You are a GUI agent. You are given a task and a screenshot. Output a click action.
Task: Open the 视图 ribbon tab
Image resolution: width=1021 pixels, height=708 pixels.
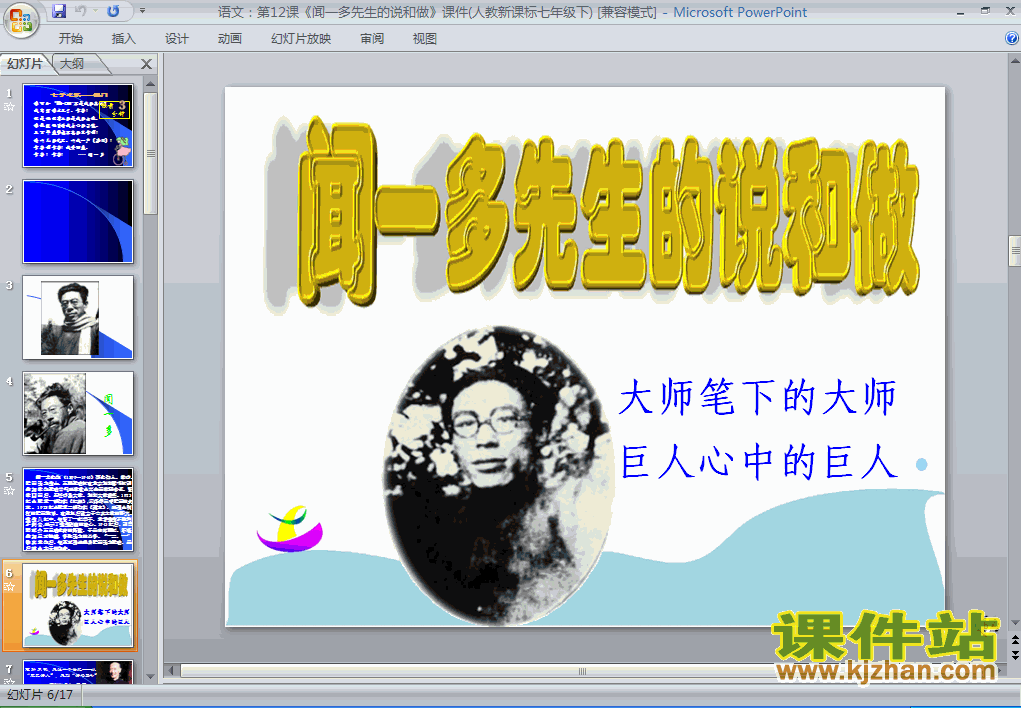click(425, 38)
